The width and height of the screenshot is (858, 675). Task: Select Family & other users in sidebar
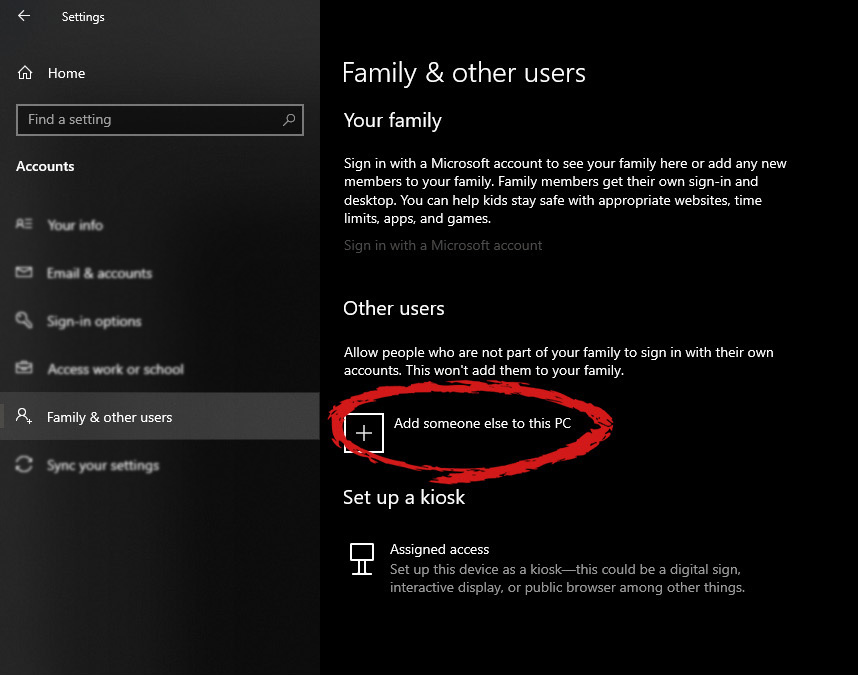(160, 416)
